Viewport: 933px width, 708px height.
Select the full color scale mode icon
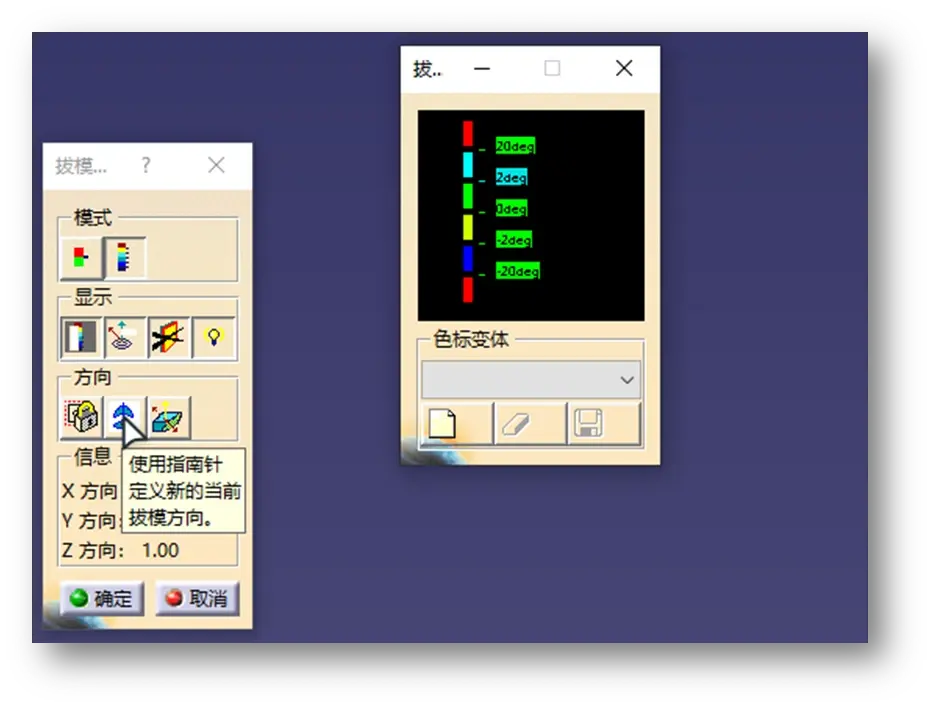125,259
